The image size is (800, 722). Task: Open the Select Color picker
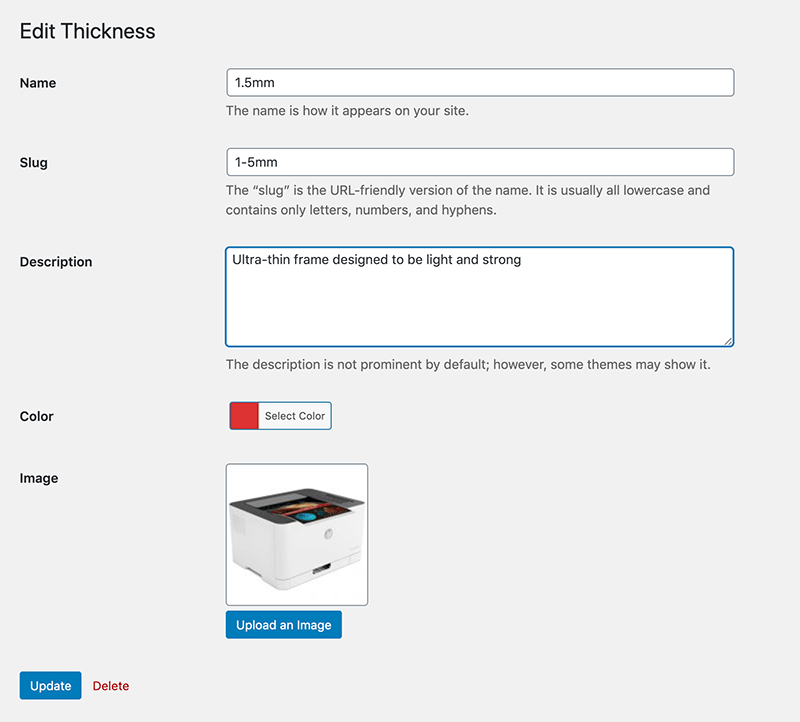[x=295, y=416]
